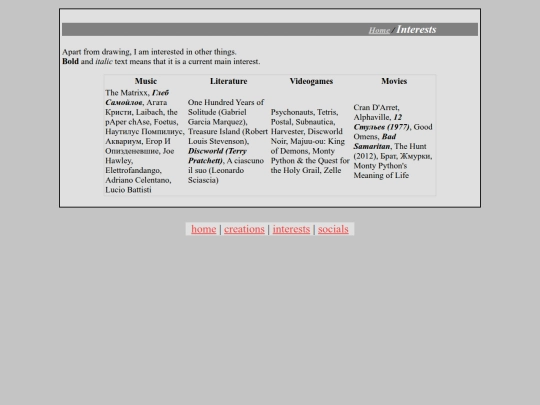Click the text 'il suo (Leonardo'
This screenshot has width=540, height=405.
click(216, 170)
